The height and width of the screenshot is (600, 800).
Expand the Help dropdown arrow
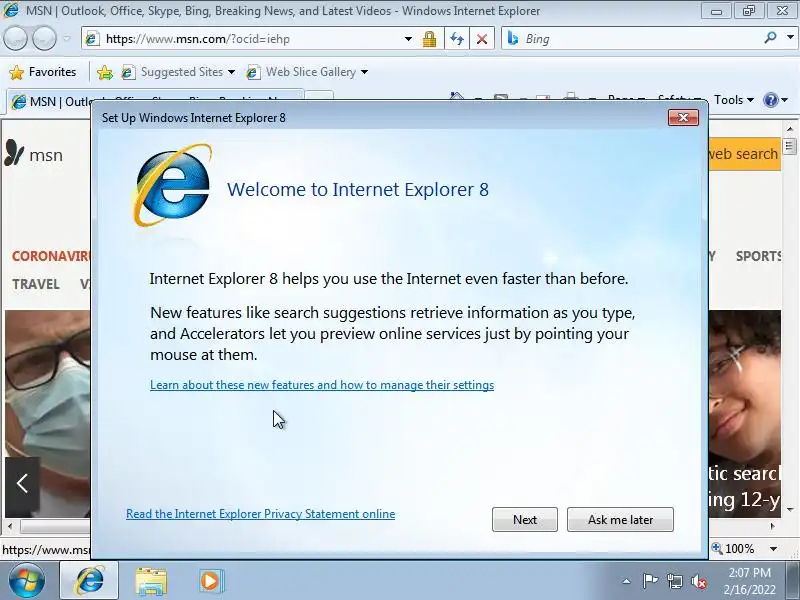tap(785, 100)
